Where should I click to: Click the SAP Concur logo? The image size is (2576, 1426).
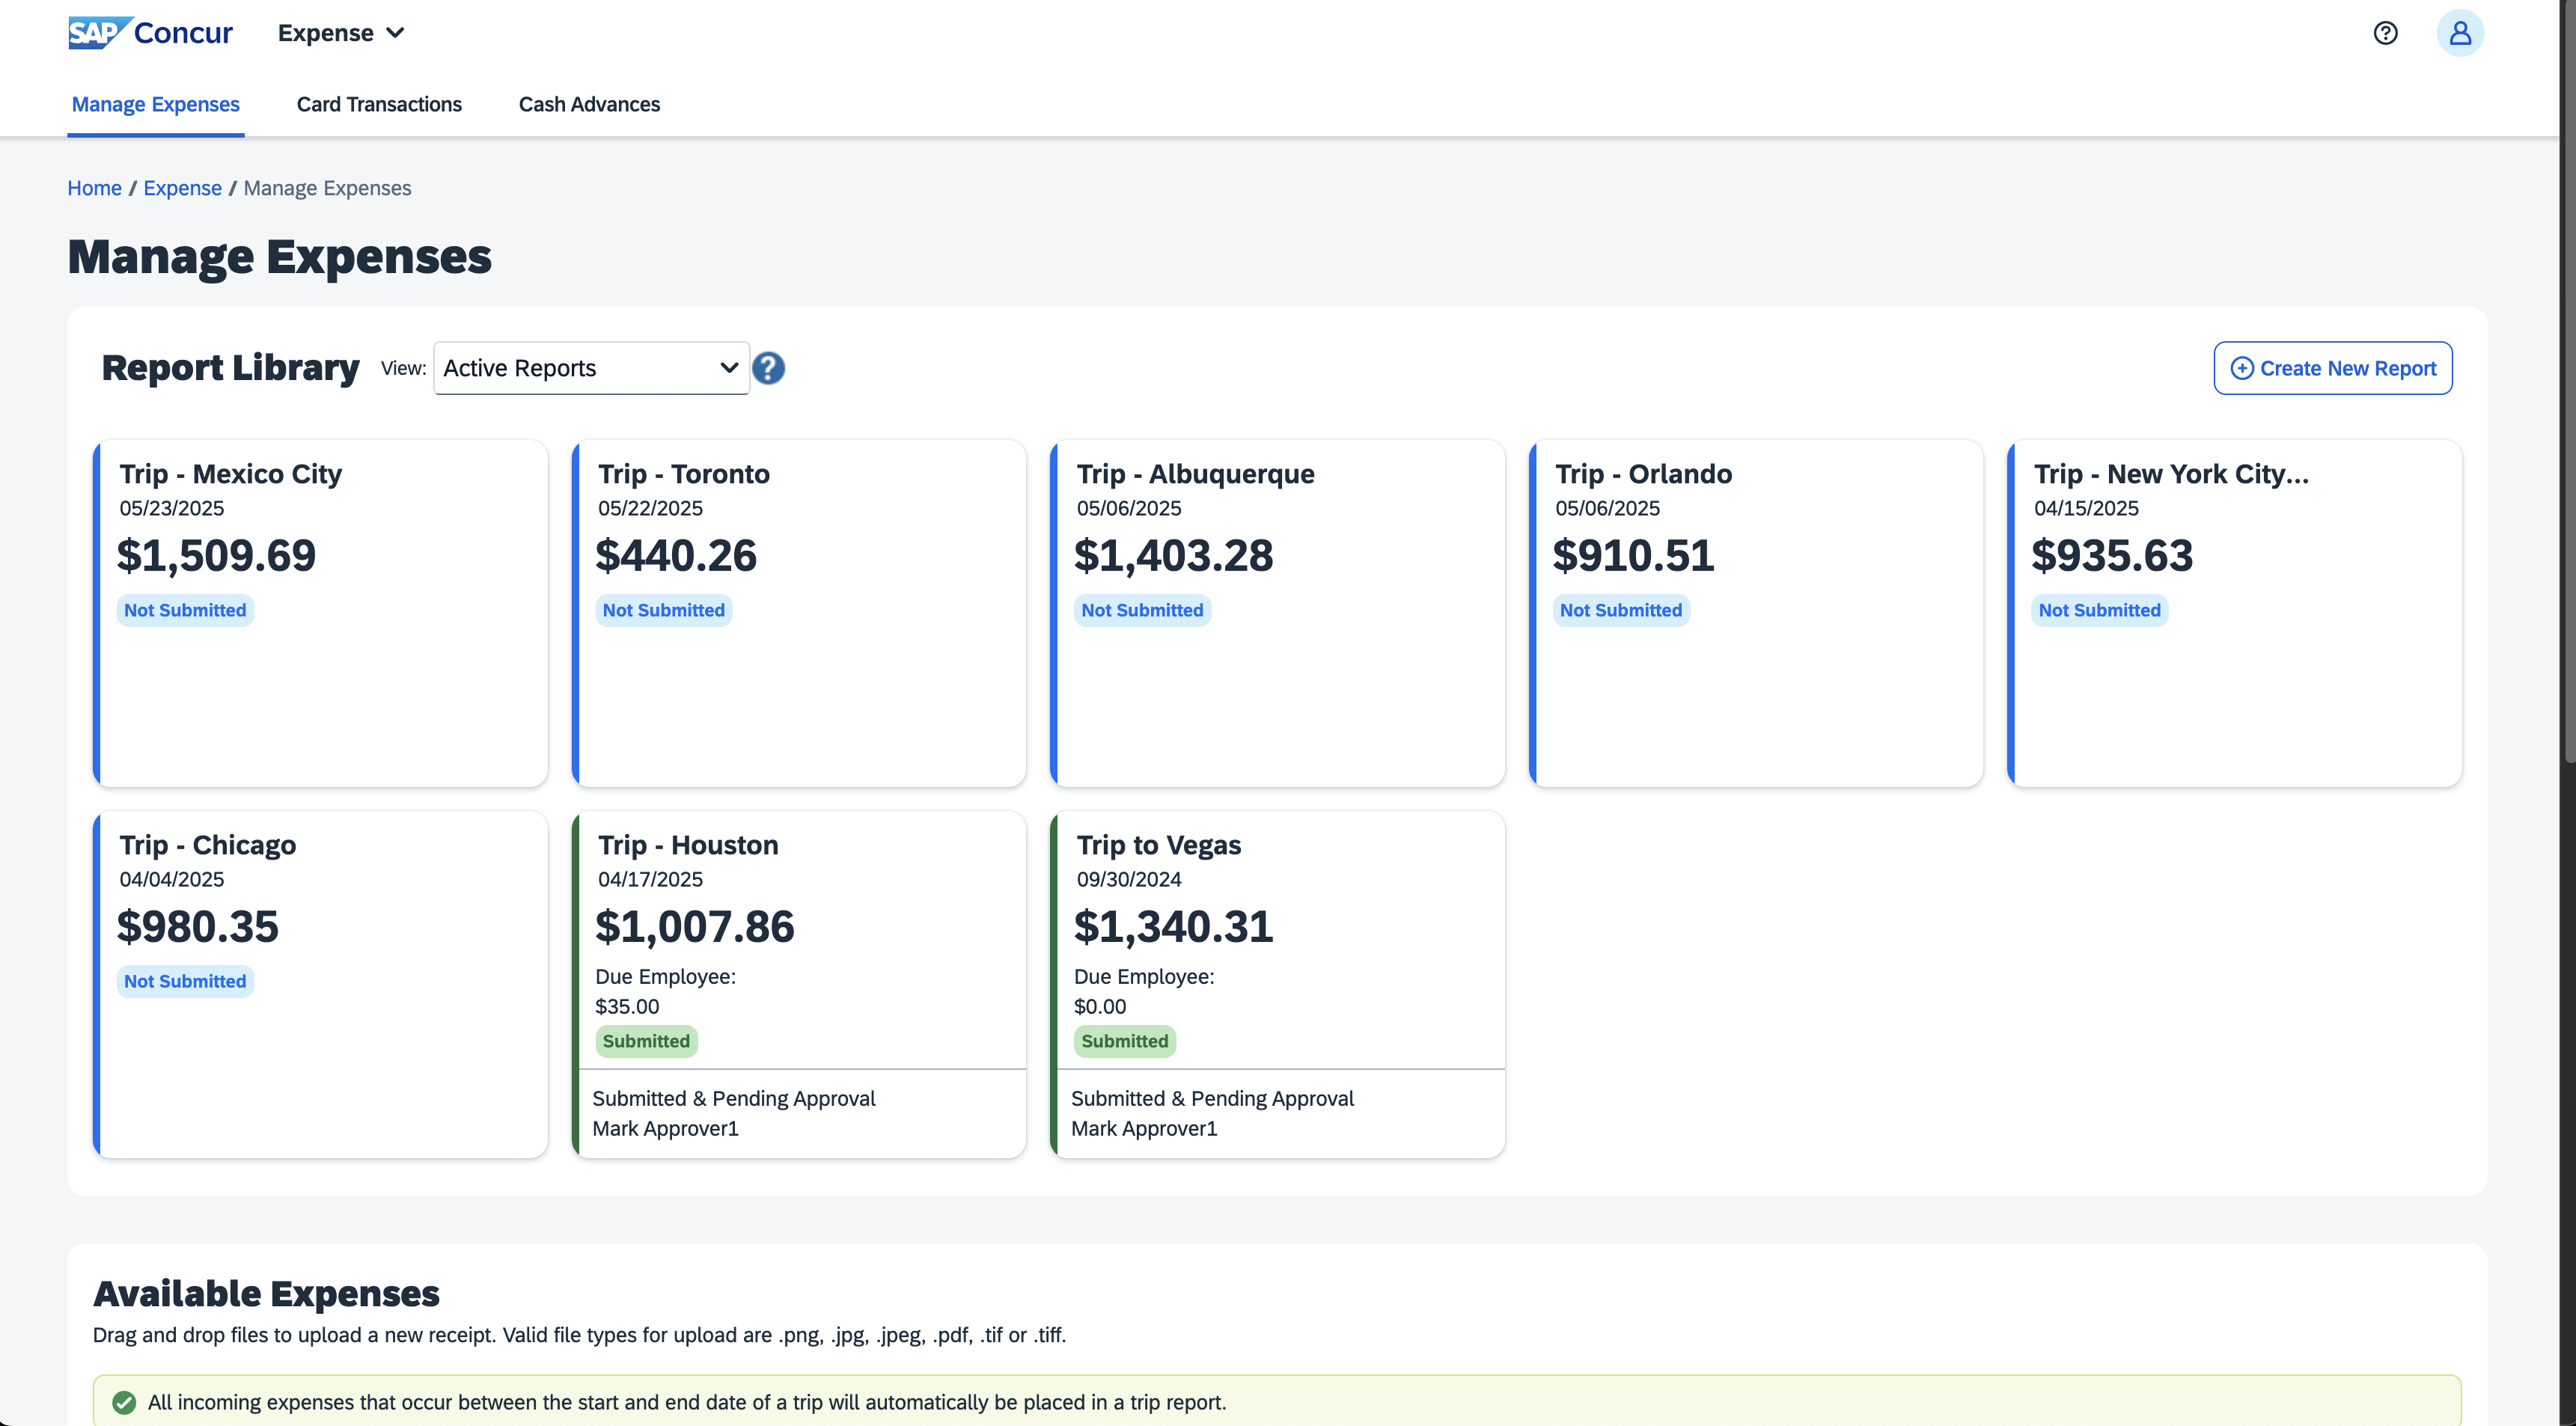(x=150, y=33)
